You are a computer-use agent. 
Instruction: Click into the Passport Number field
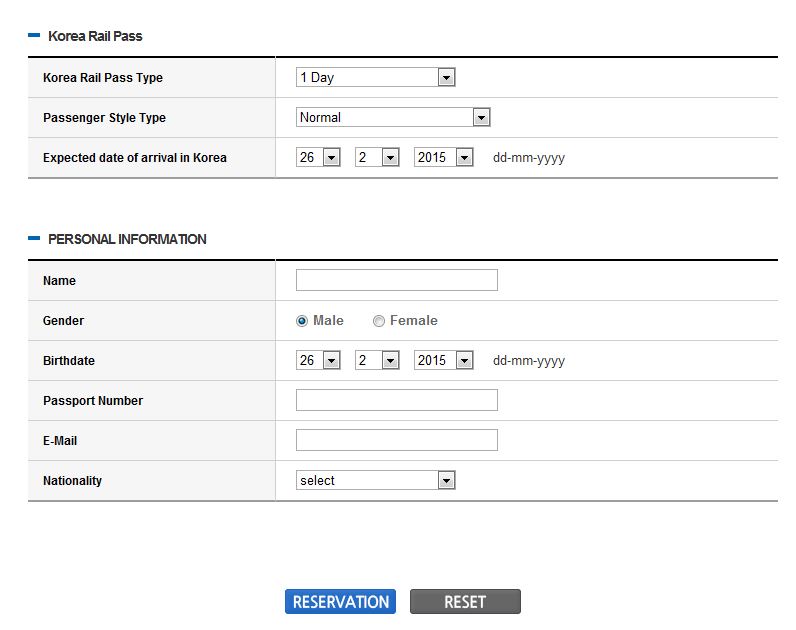(396, 400)
